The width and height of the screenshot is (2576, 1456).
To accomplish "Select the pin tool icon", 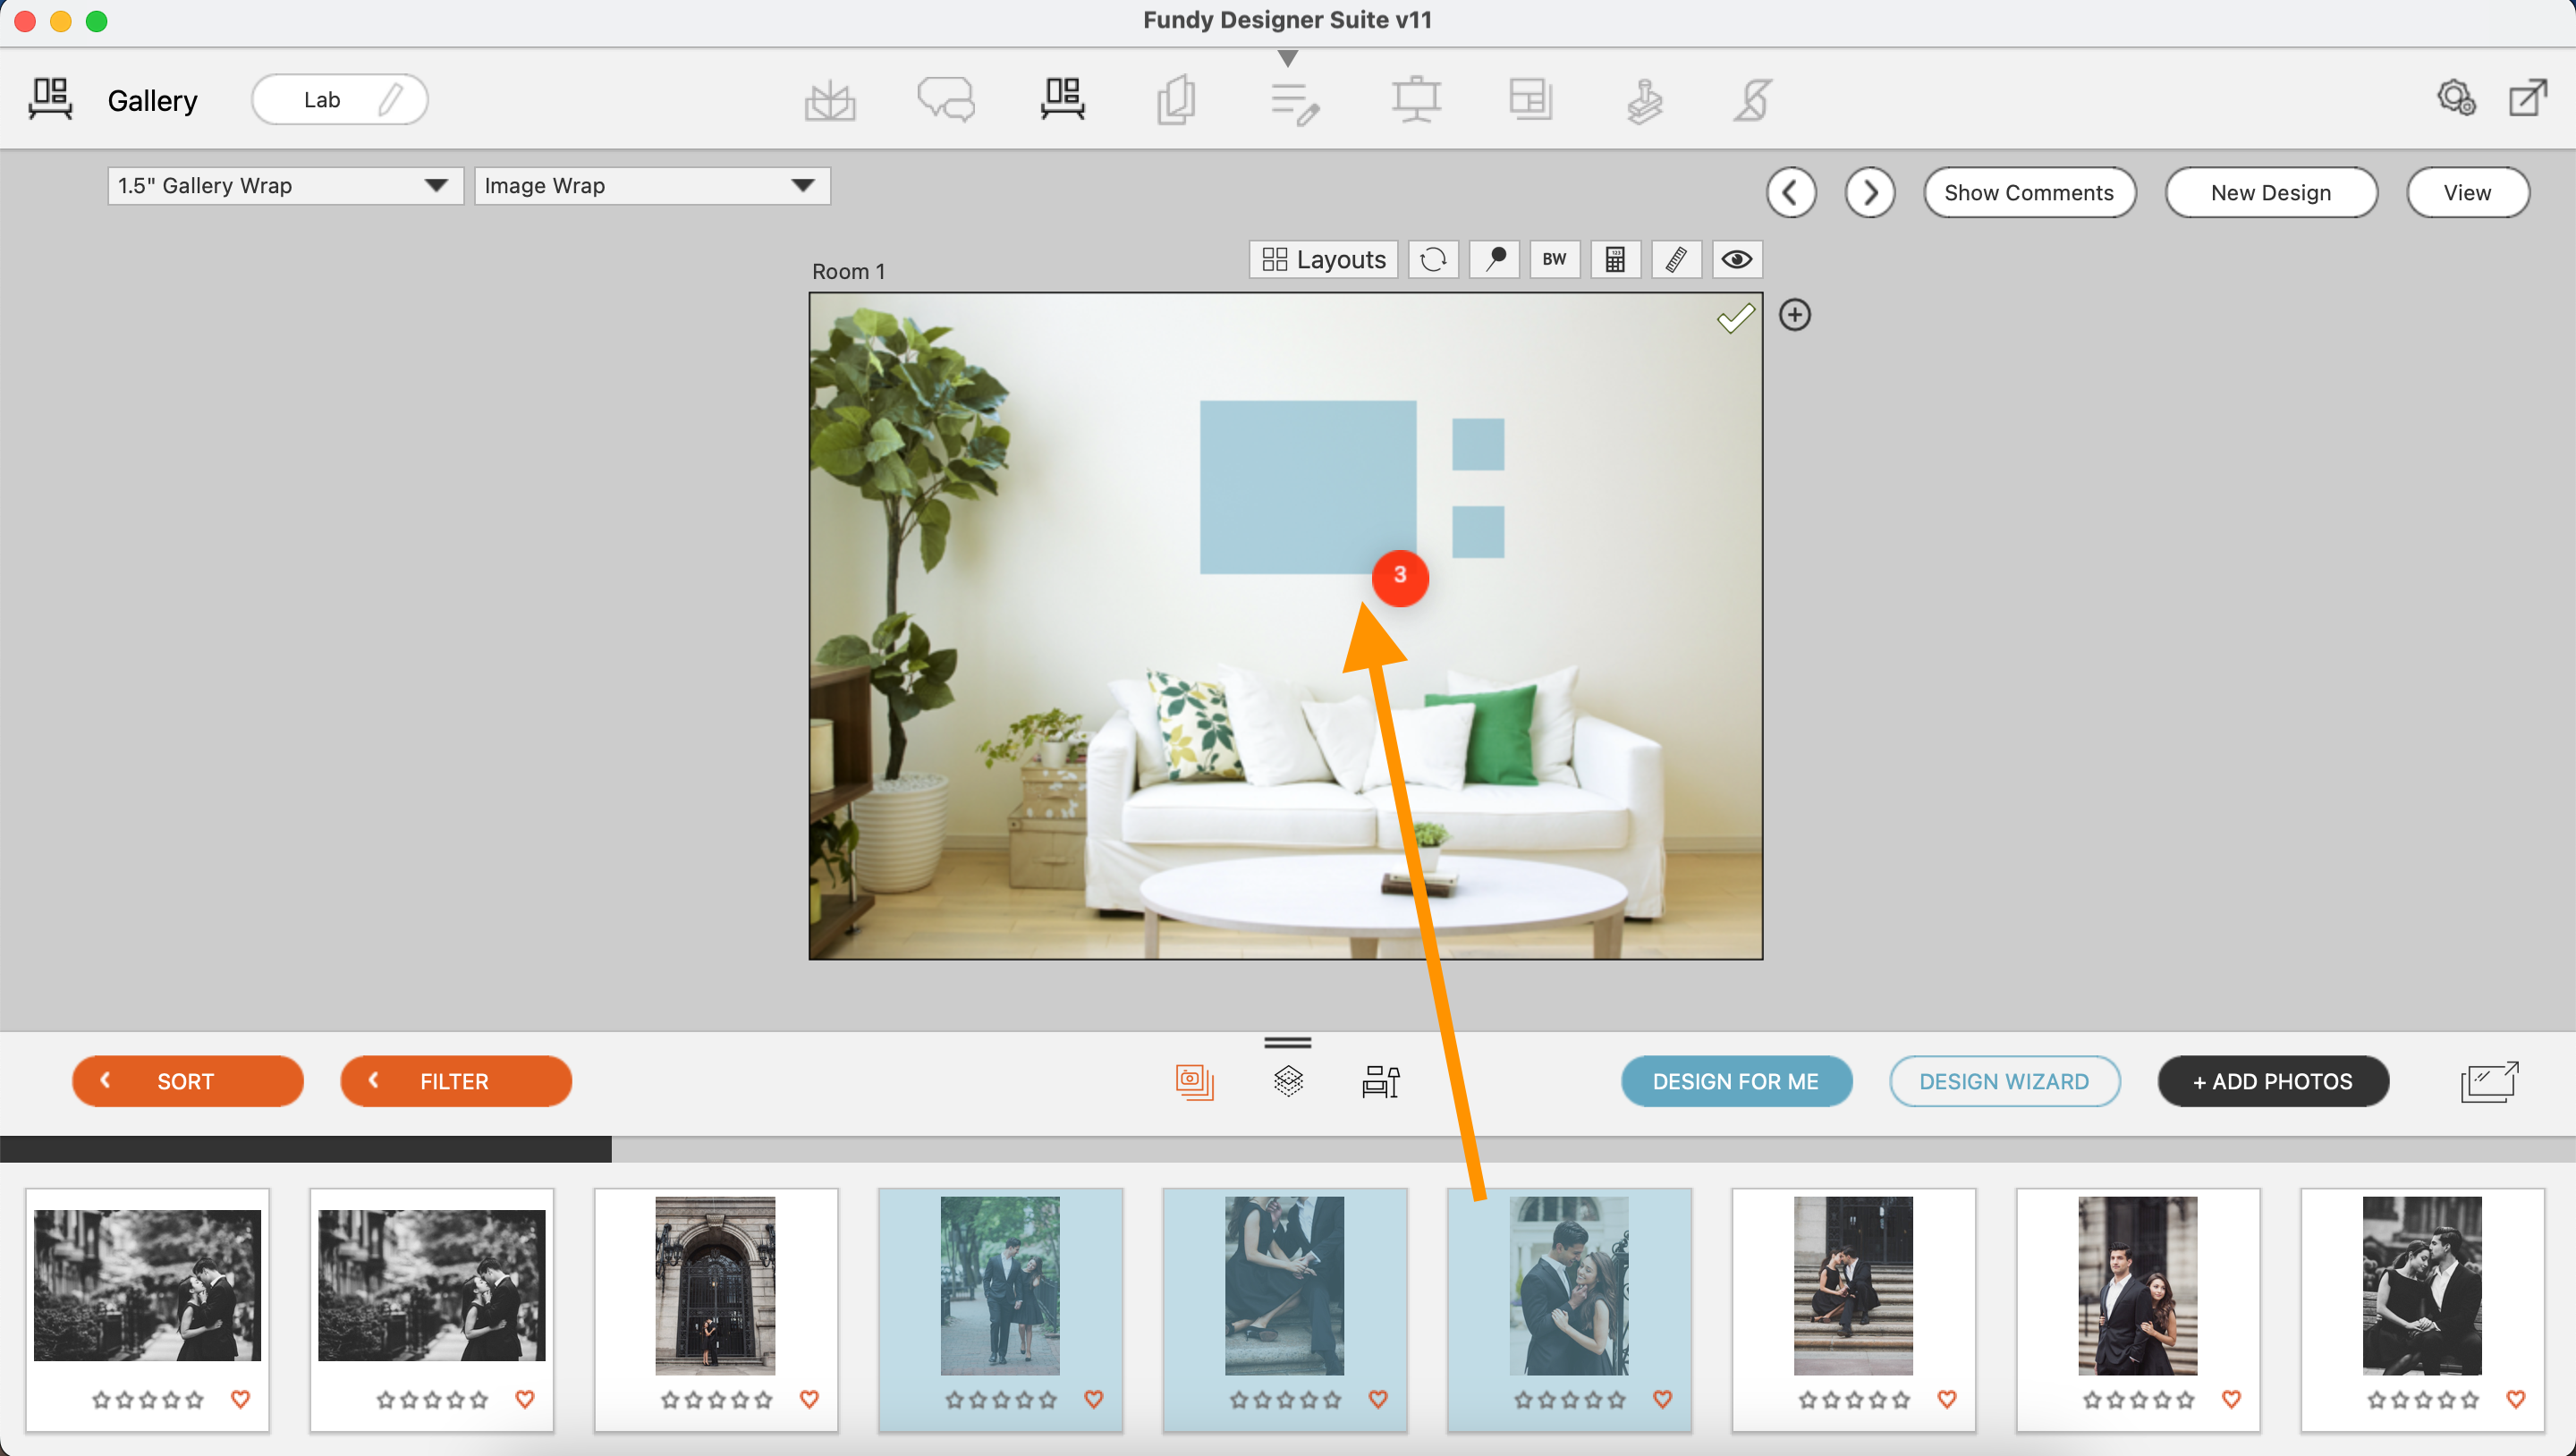I will pos(1494,260).
